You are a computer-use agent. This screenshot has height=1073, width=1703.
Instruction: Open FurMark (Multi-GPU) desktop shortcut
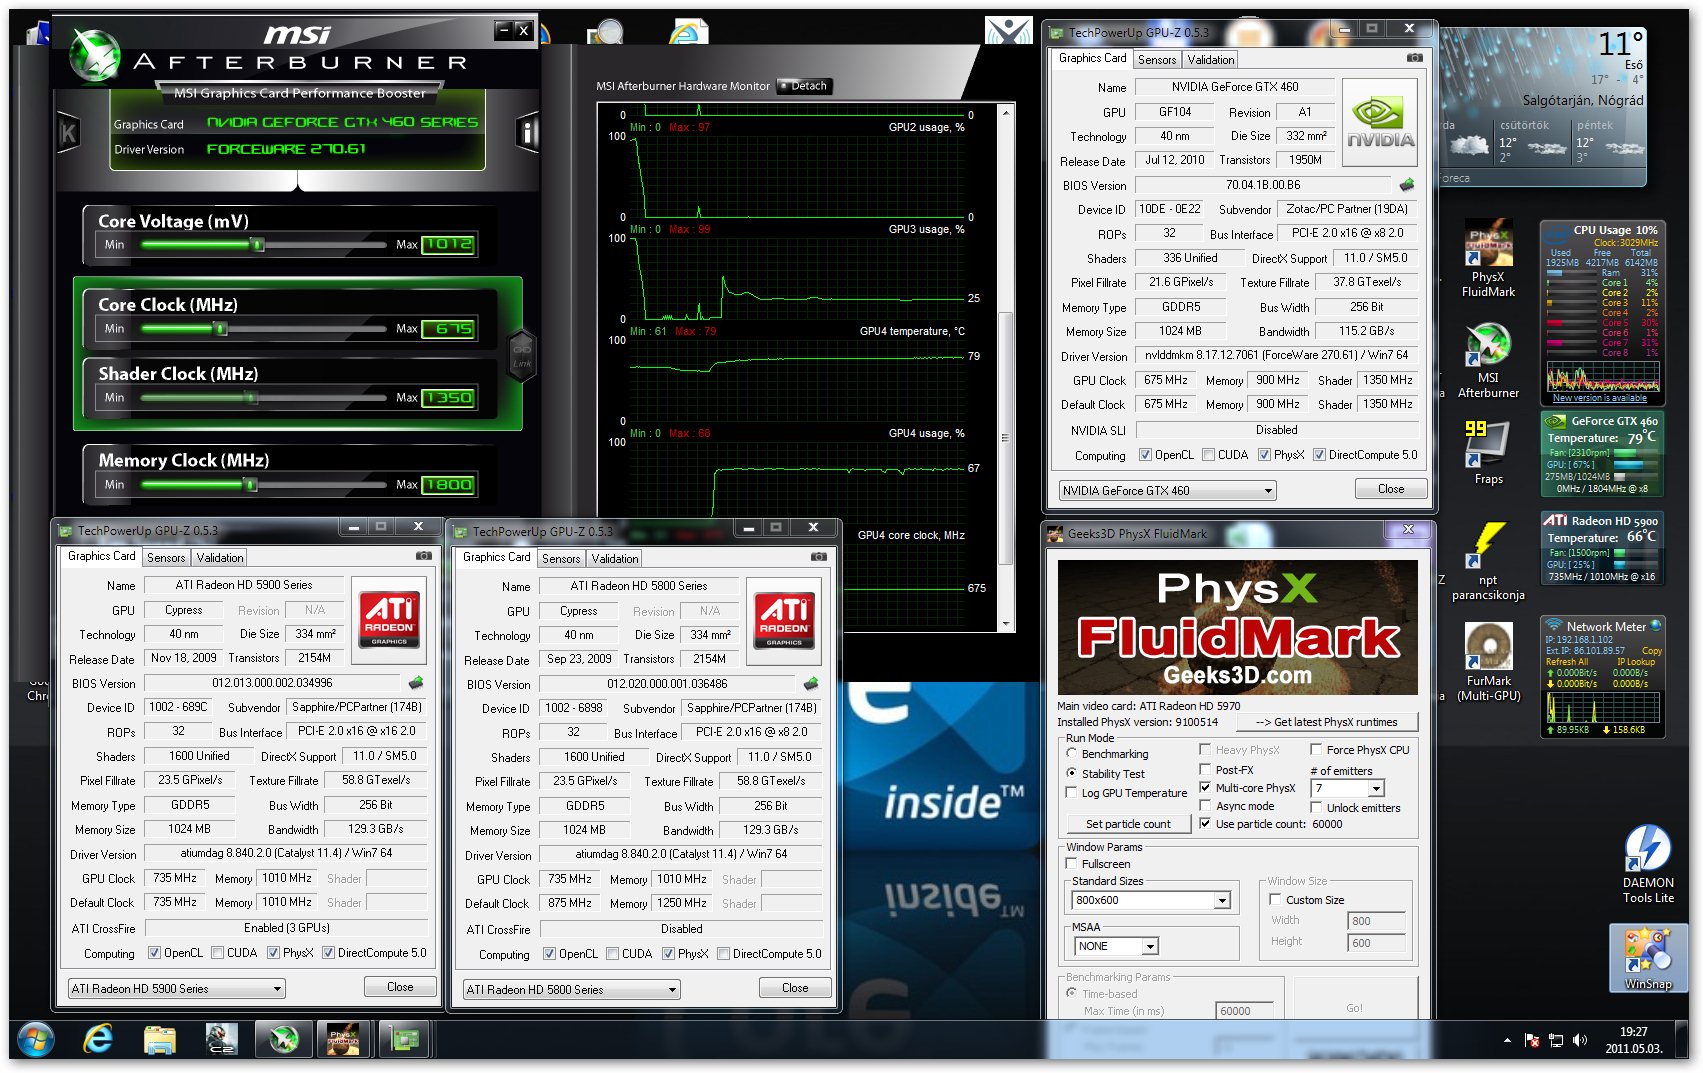(x=1488, y=662)
